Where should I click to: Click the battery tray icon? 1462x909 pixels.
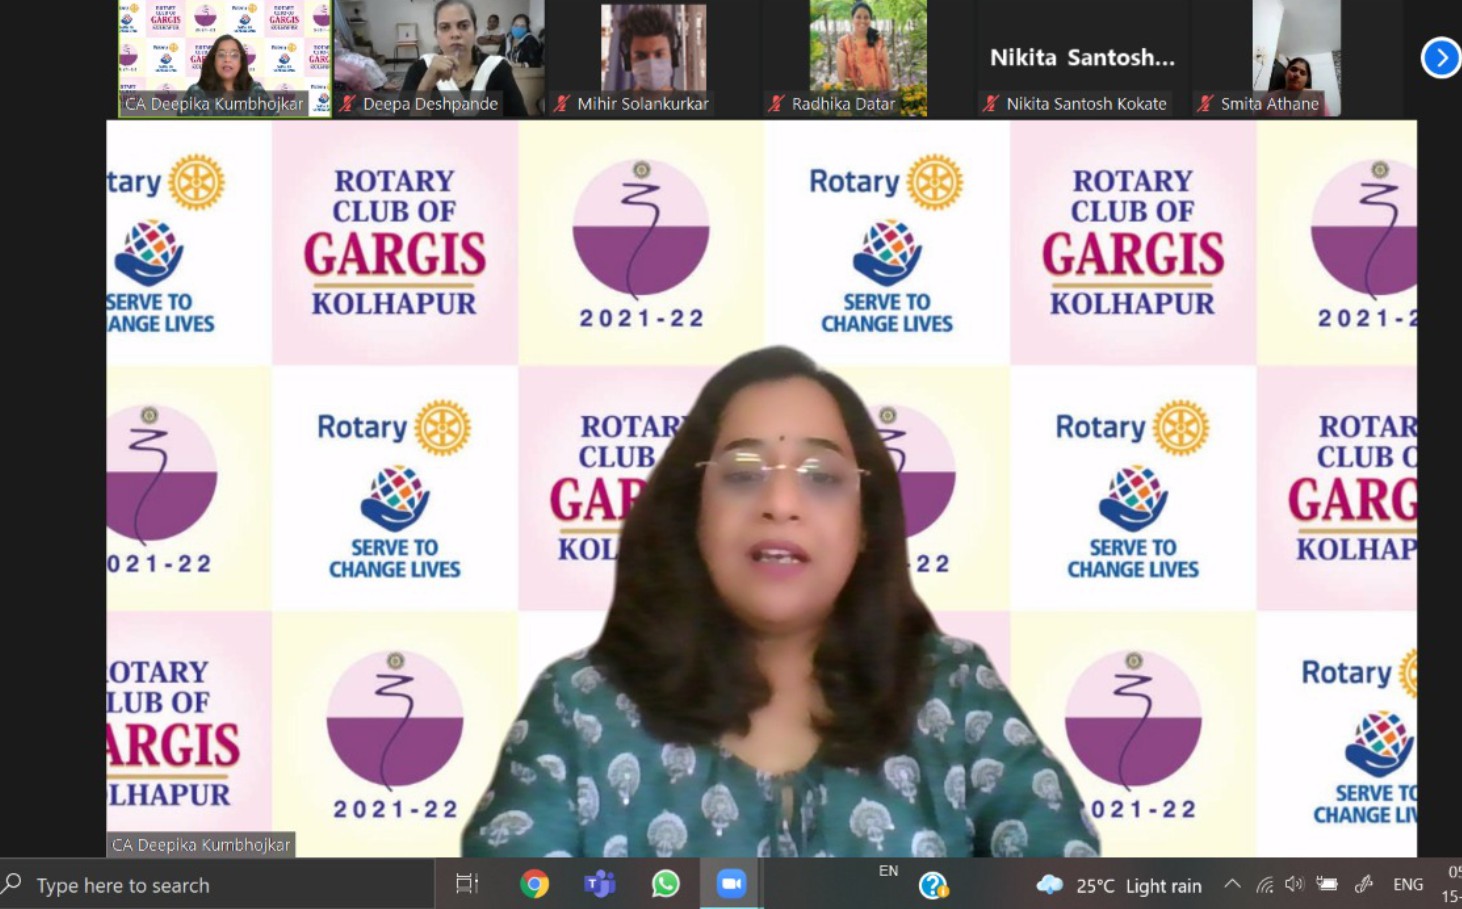[1327, 884]
